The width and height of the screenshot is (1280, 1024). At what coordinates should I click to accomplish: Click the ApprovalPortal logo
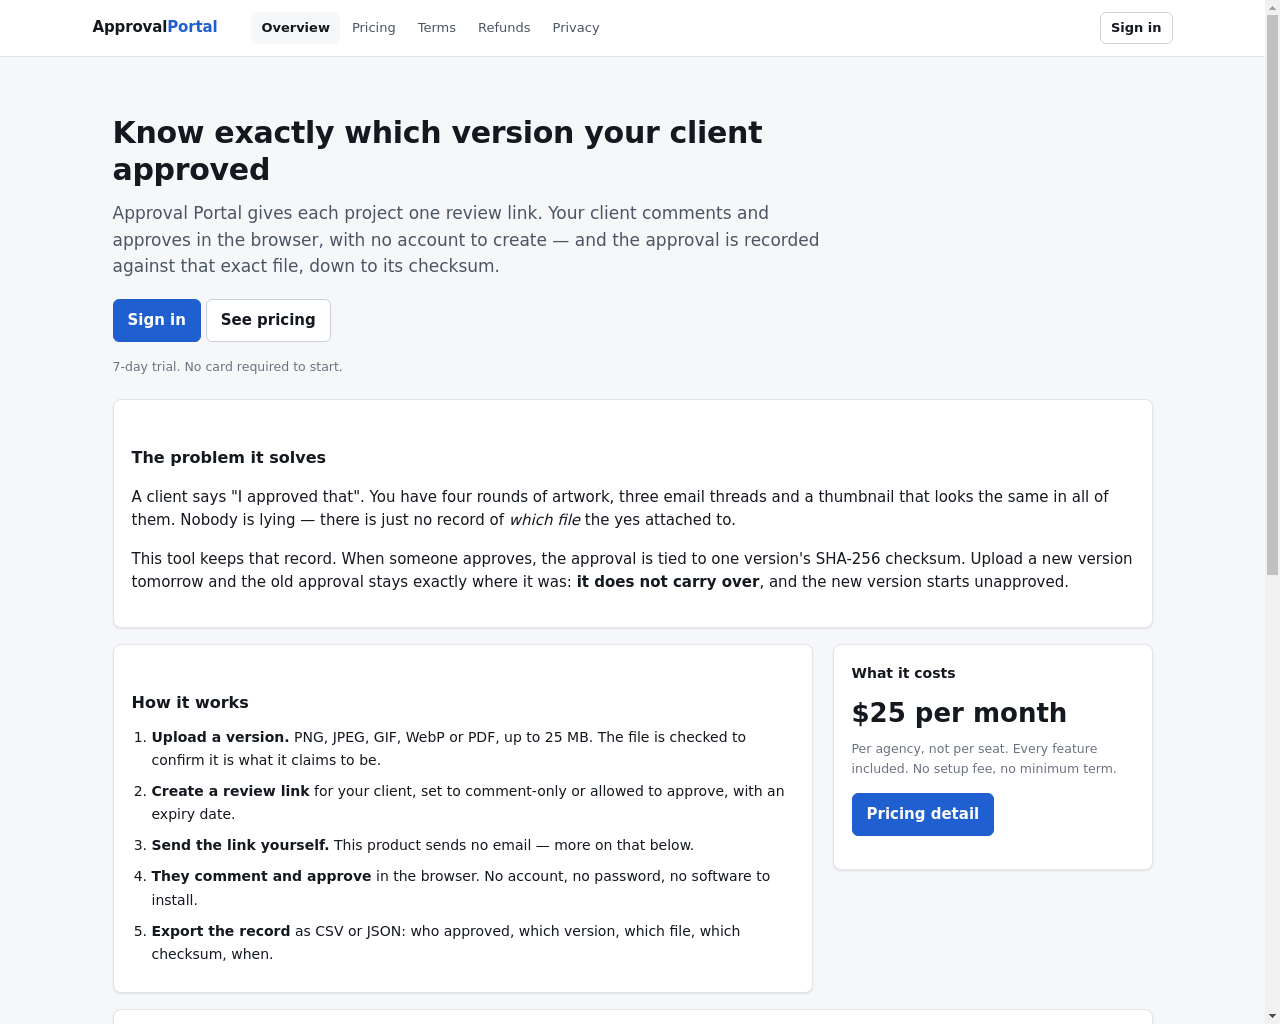(x=155, y=27)
